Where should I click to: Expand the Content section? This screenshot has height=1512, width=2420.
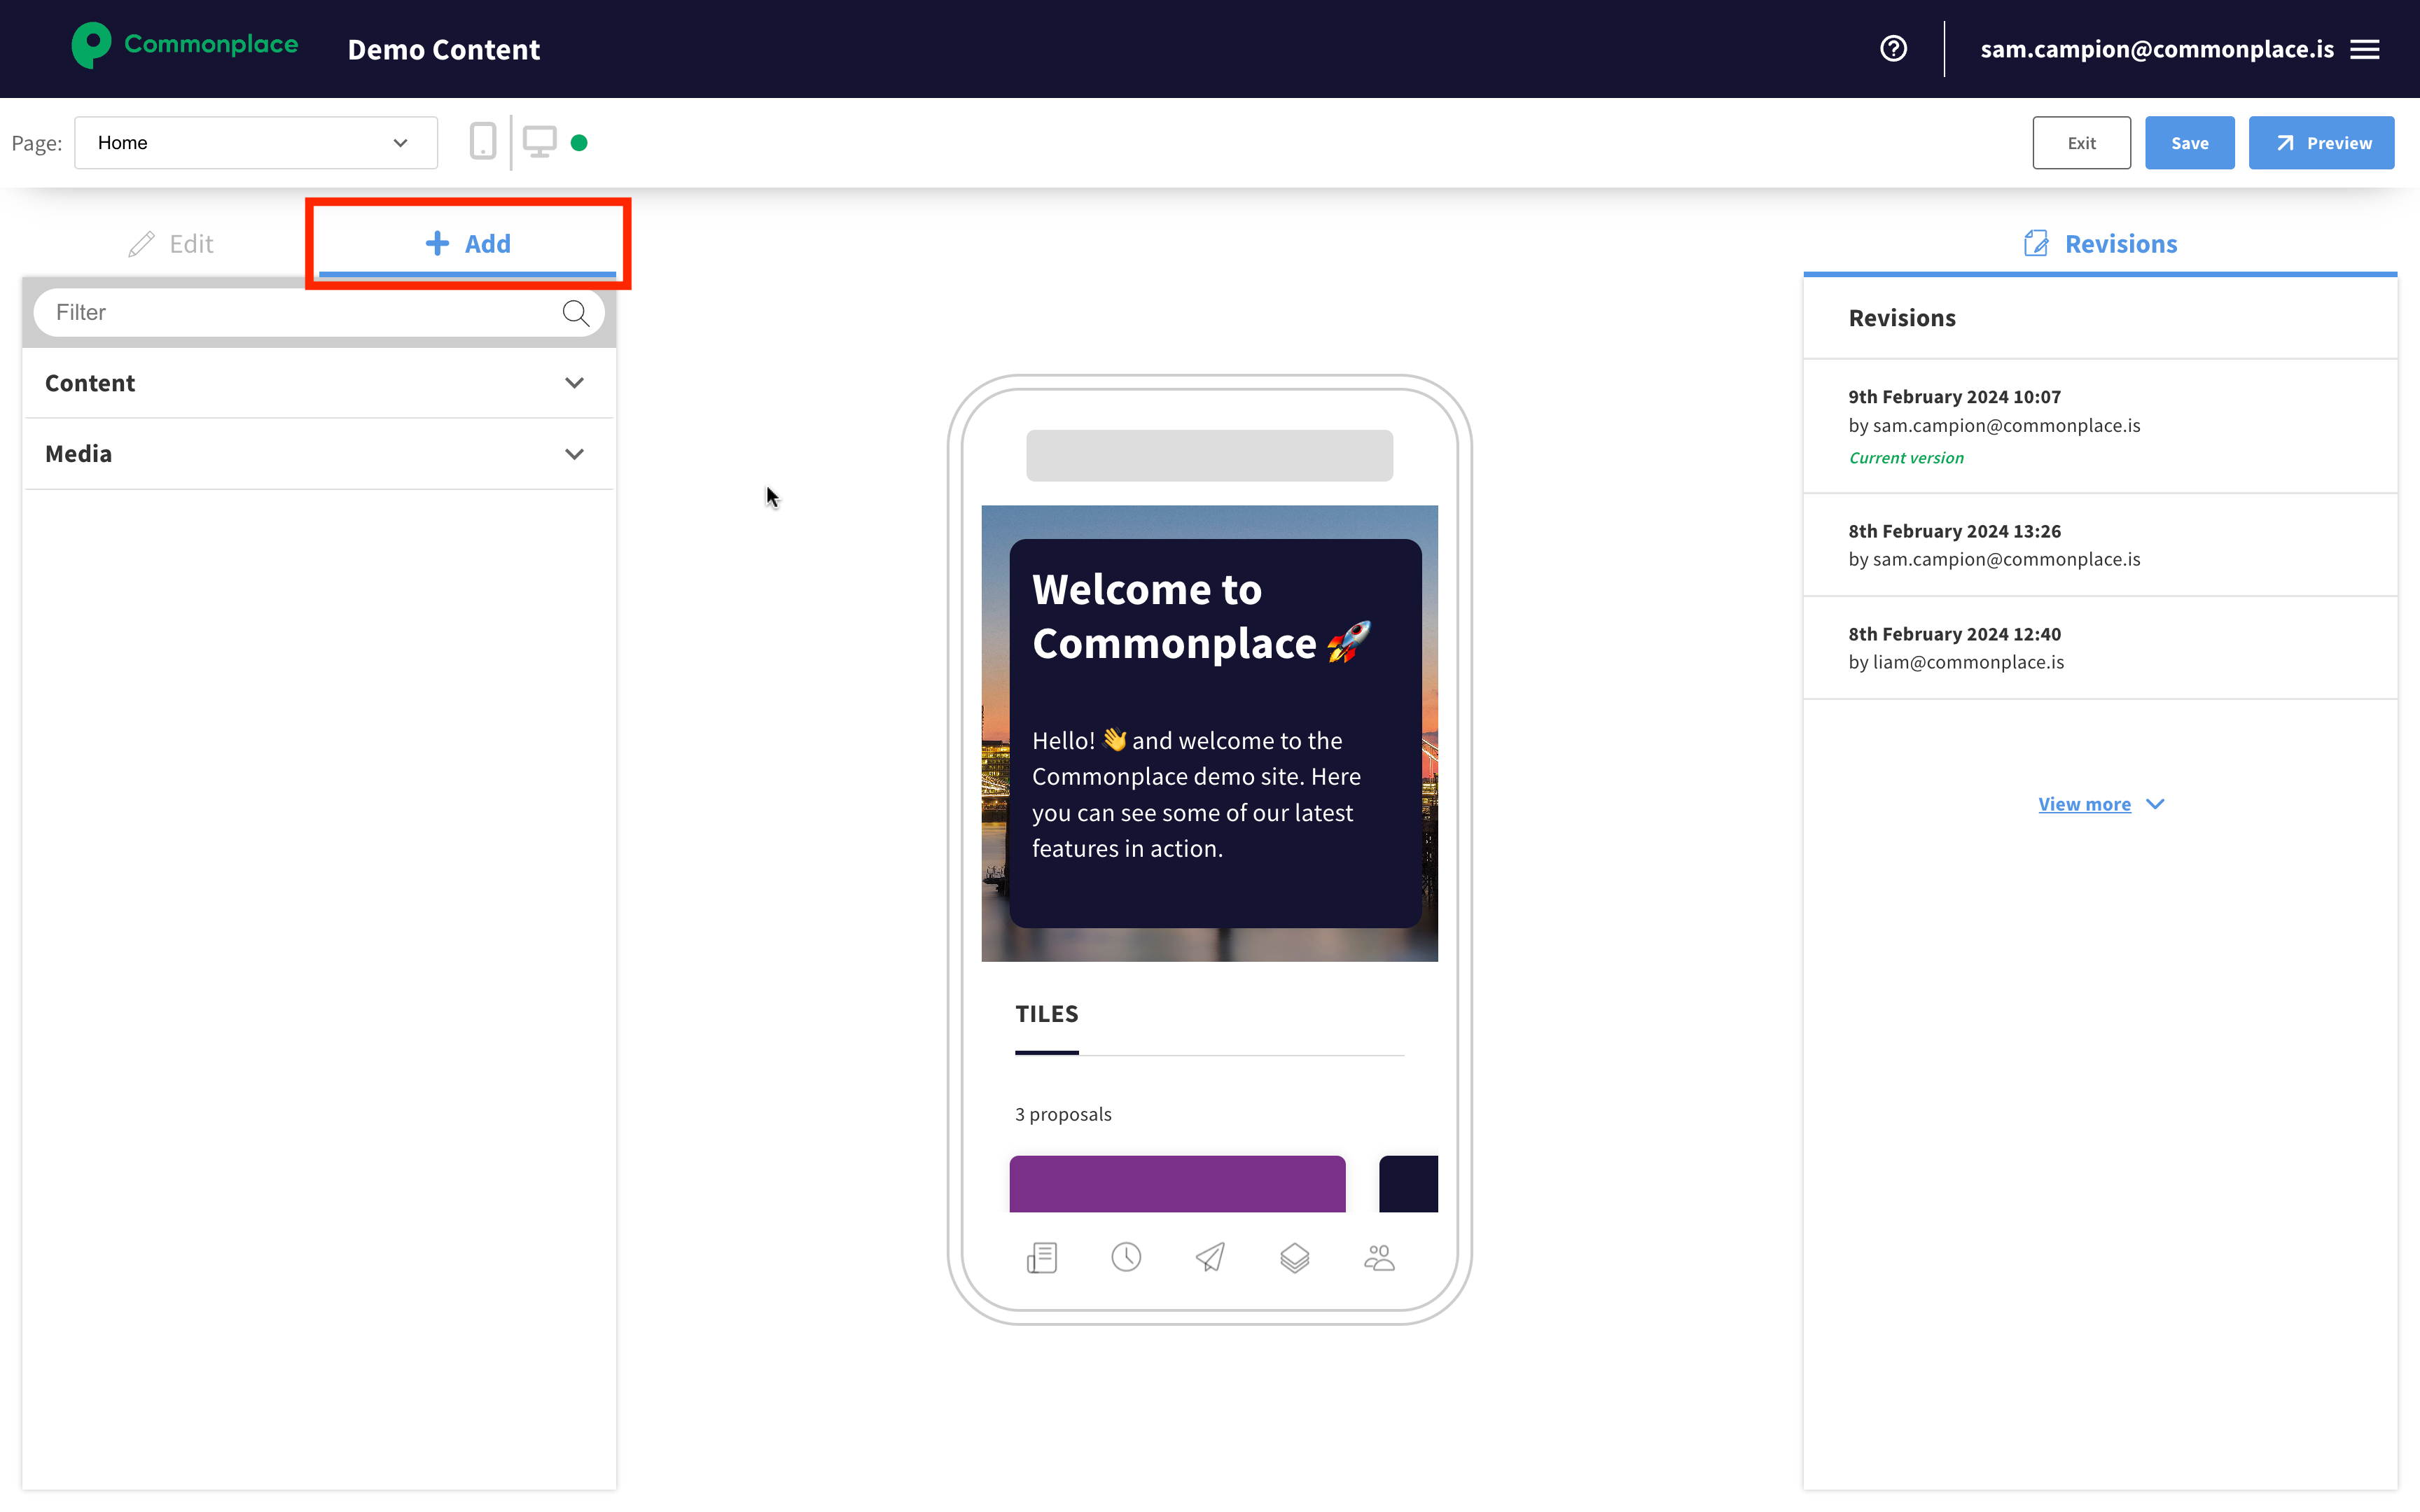coord(318,383)
